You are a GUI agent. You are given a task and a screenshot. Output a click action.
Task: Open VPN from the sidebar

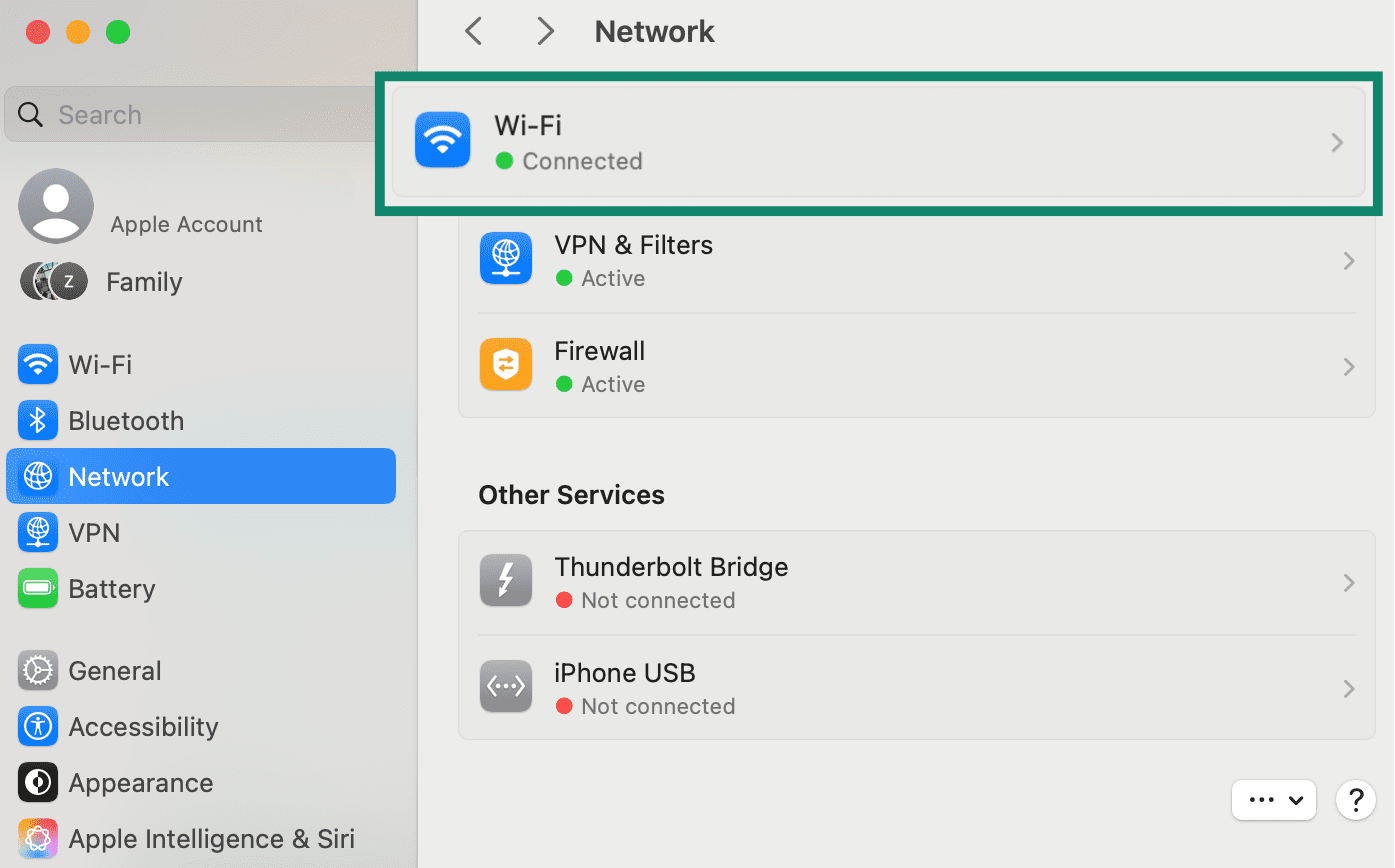[94, 533]
